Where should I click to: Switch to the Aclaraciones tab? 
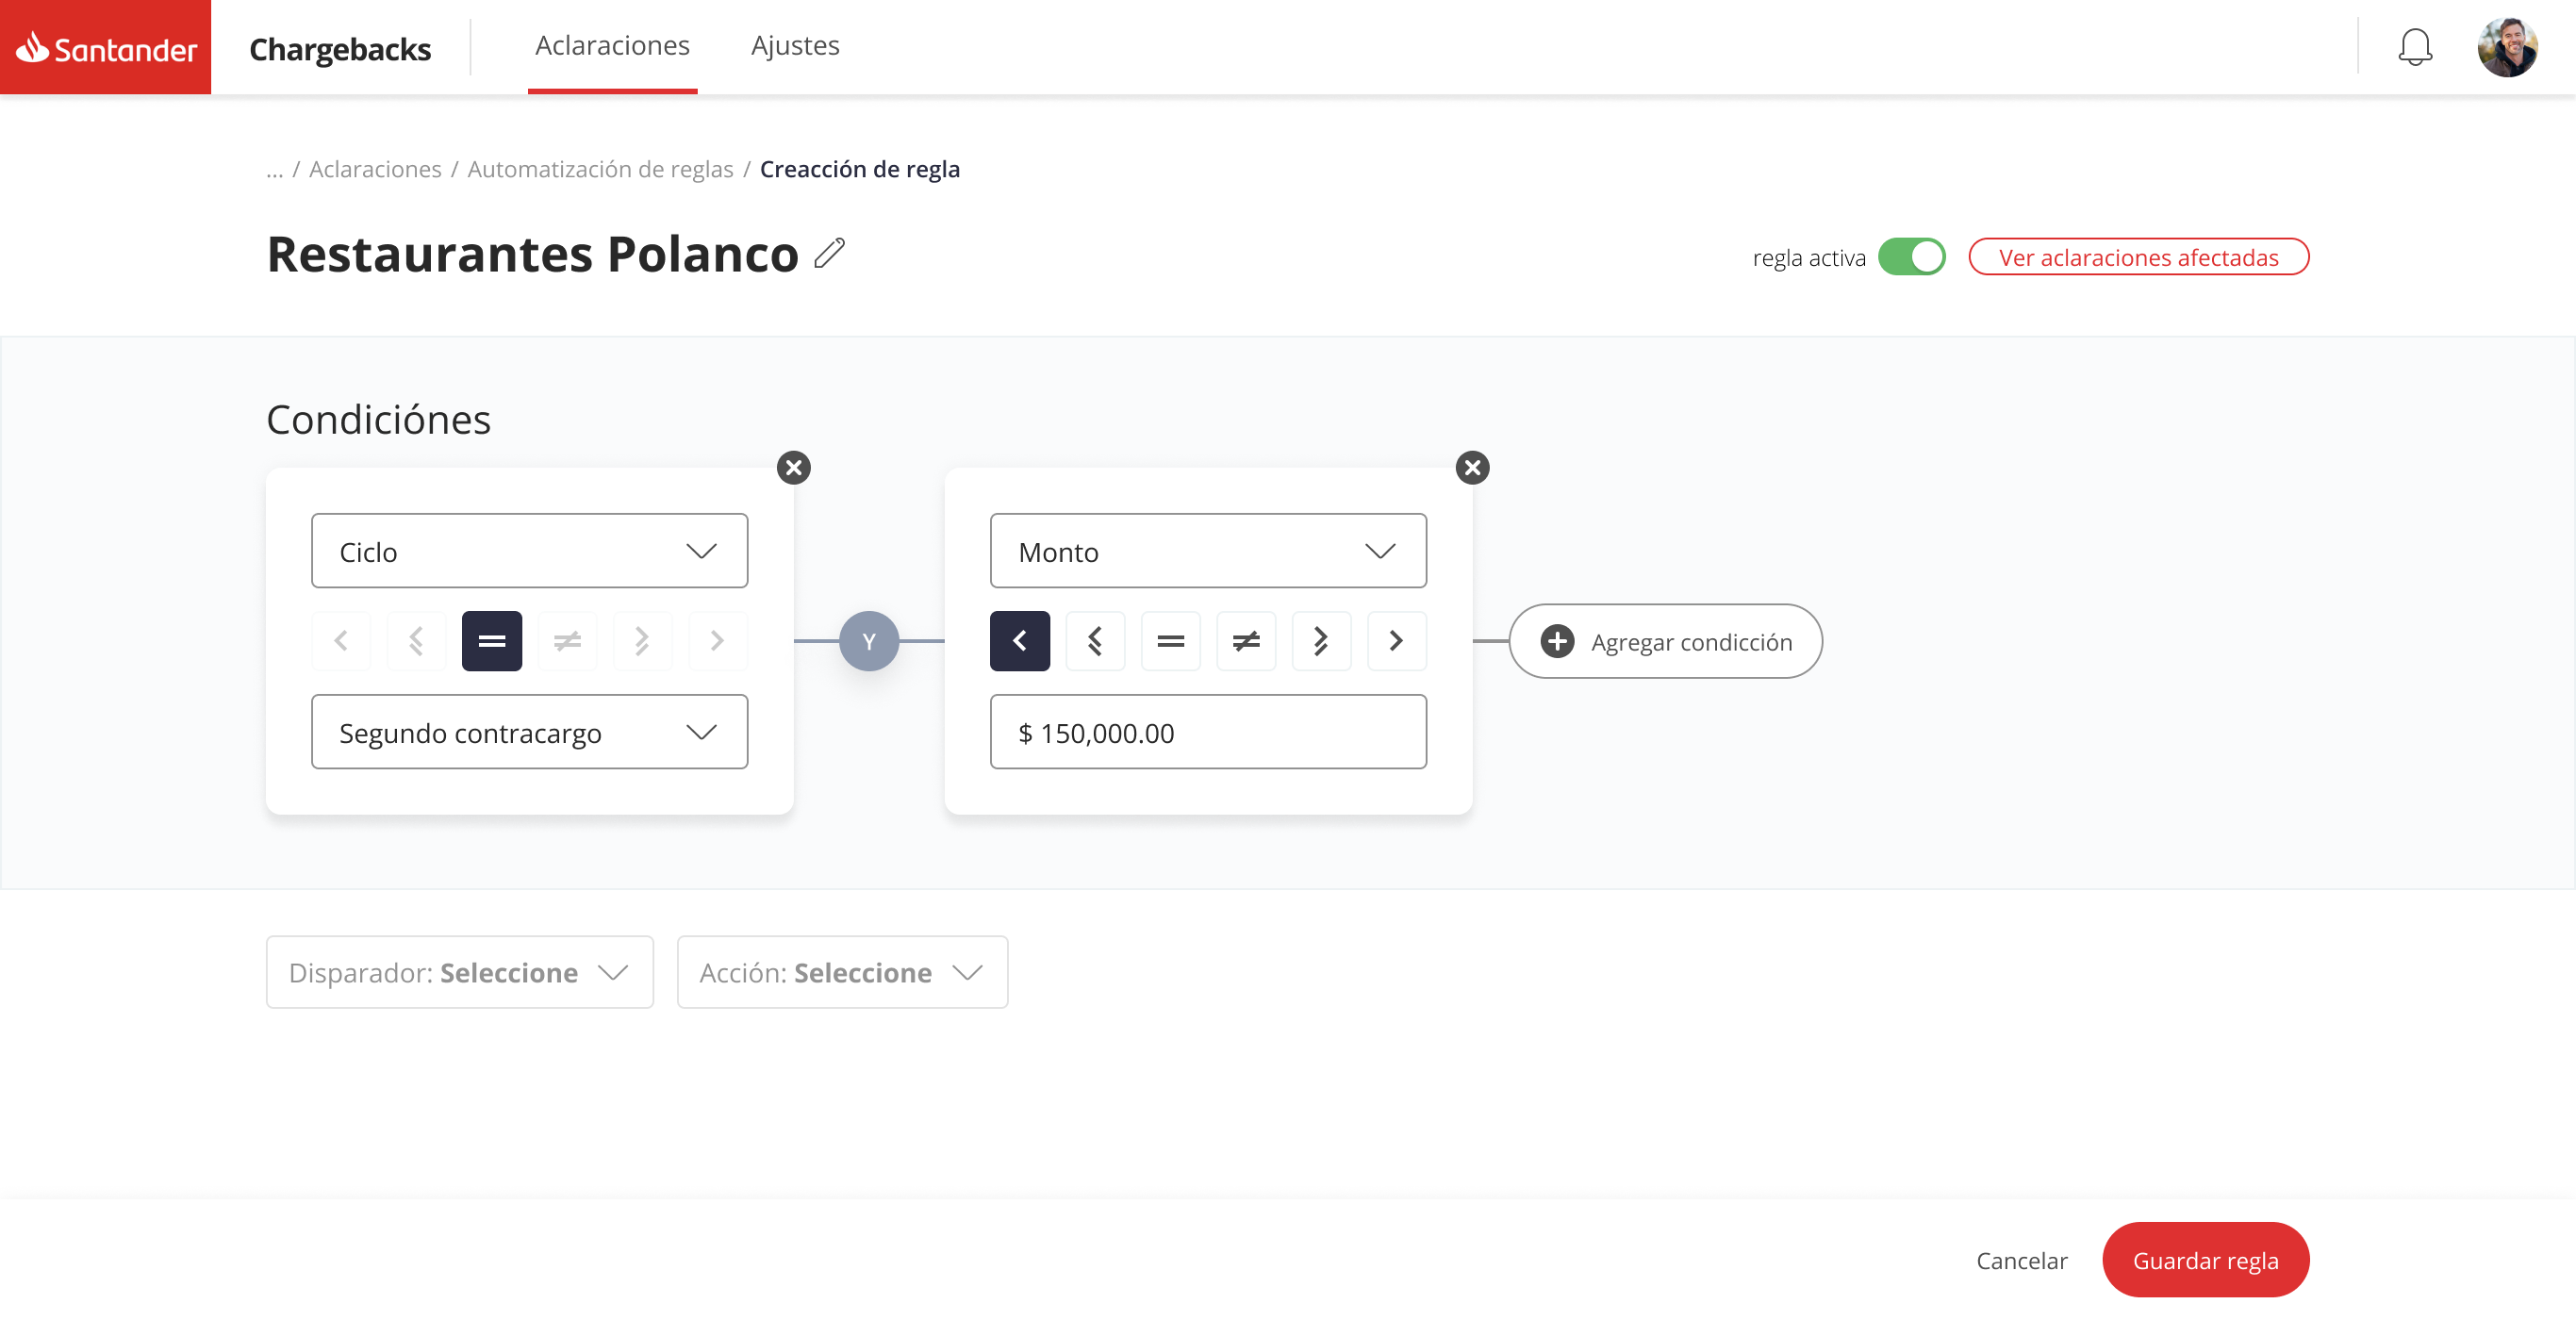612,46
